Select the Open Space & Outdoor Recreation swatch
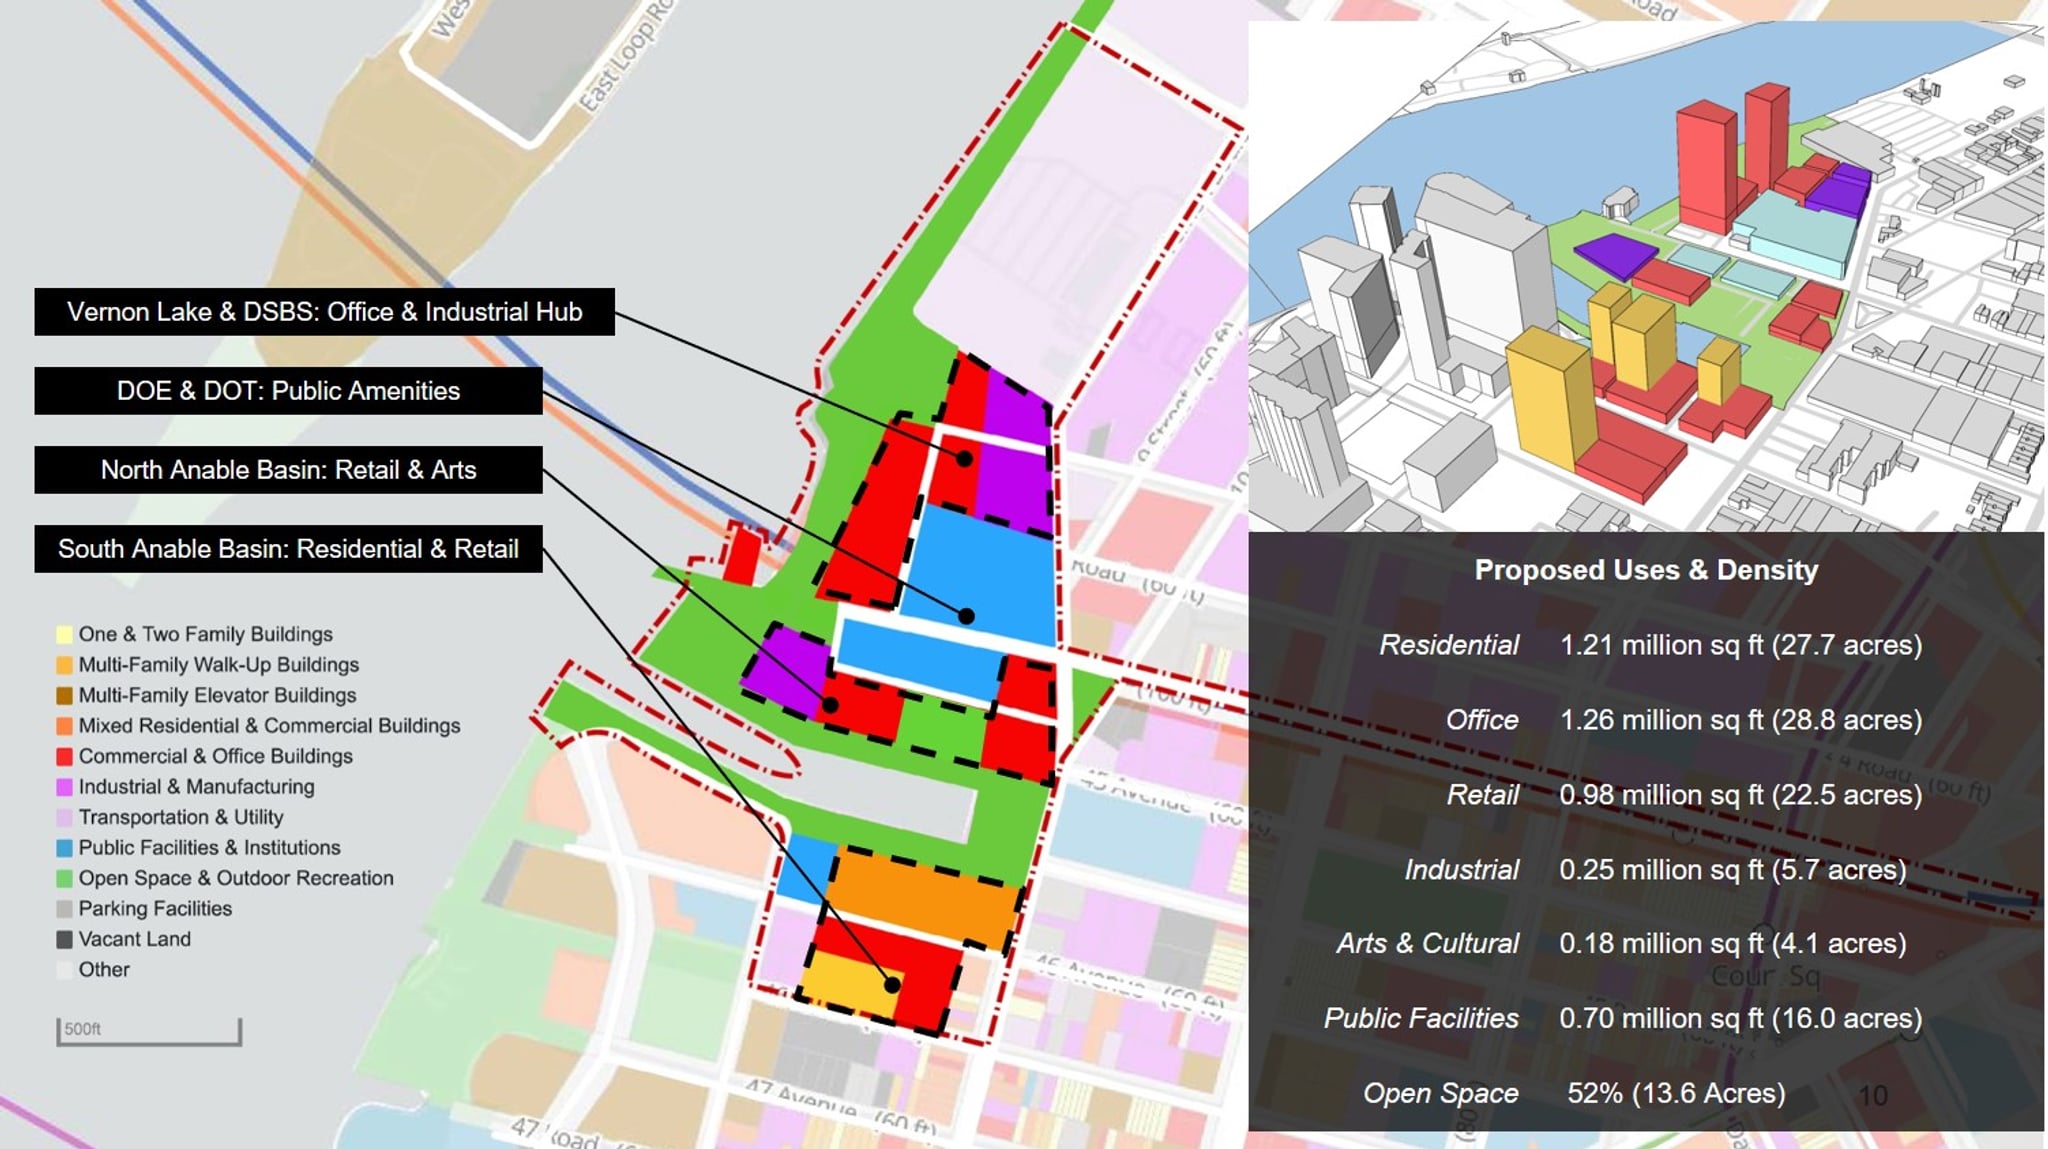Image resolution: width=2048 pixels, height=1149 pixels. click(x=64, y=878)
